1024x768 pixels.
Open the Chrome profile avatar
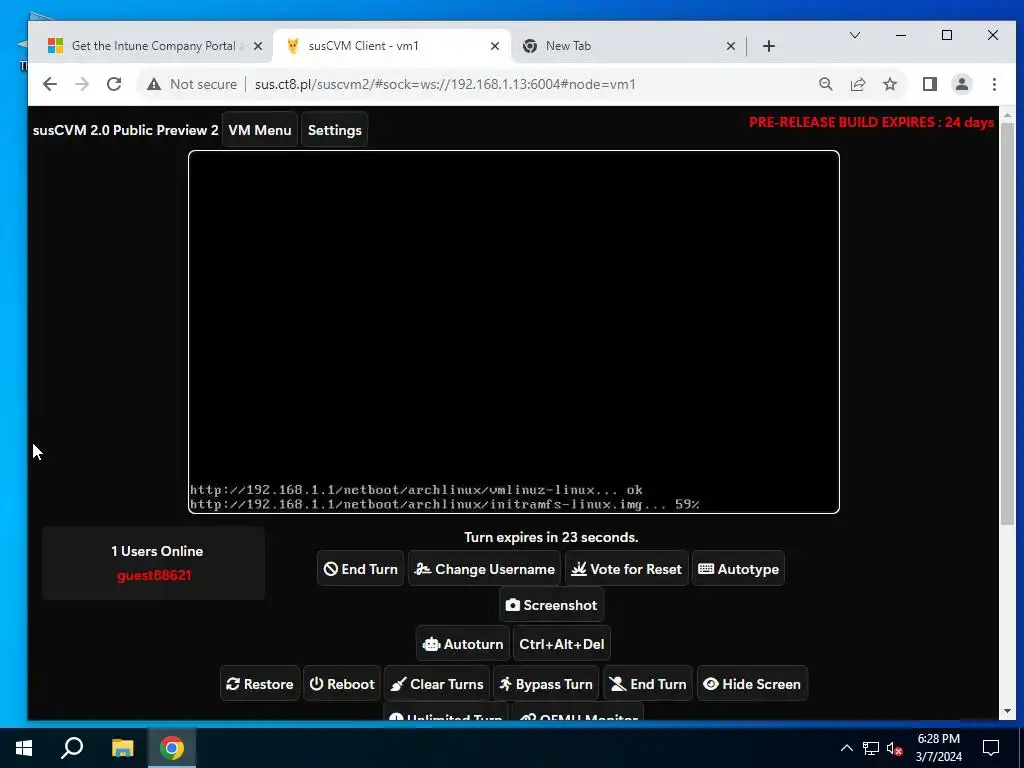click(x=961, y=84)
